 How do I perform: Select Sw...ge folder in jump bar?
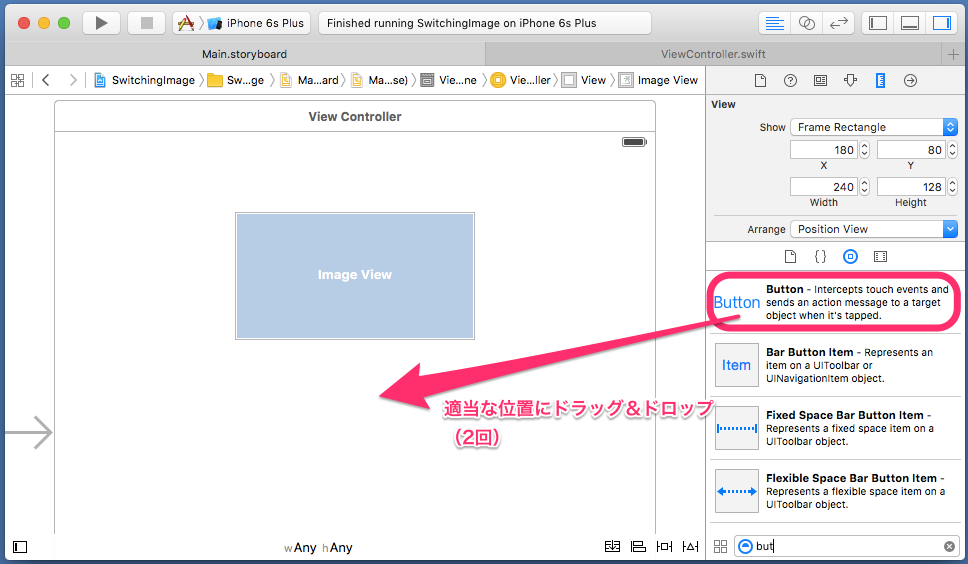(236, 80)
